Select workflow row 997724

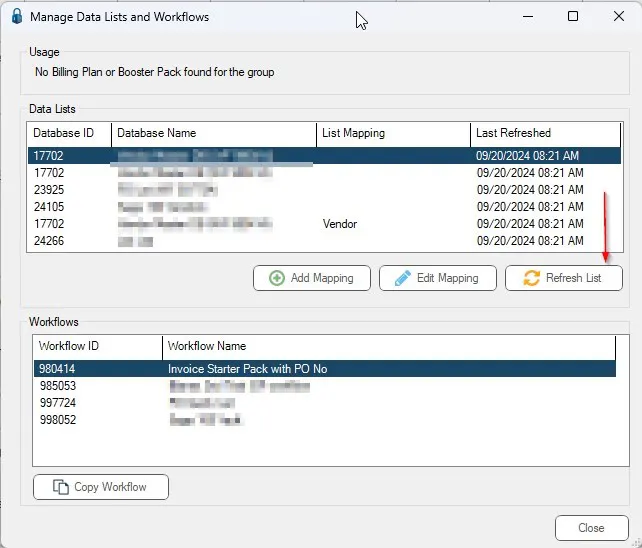(325, 403)
